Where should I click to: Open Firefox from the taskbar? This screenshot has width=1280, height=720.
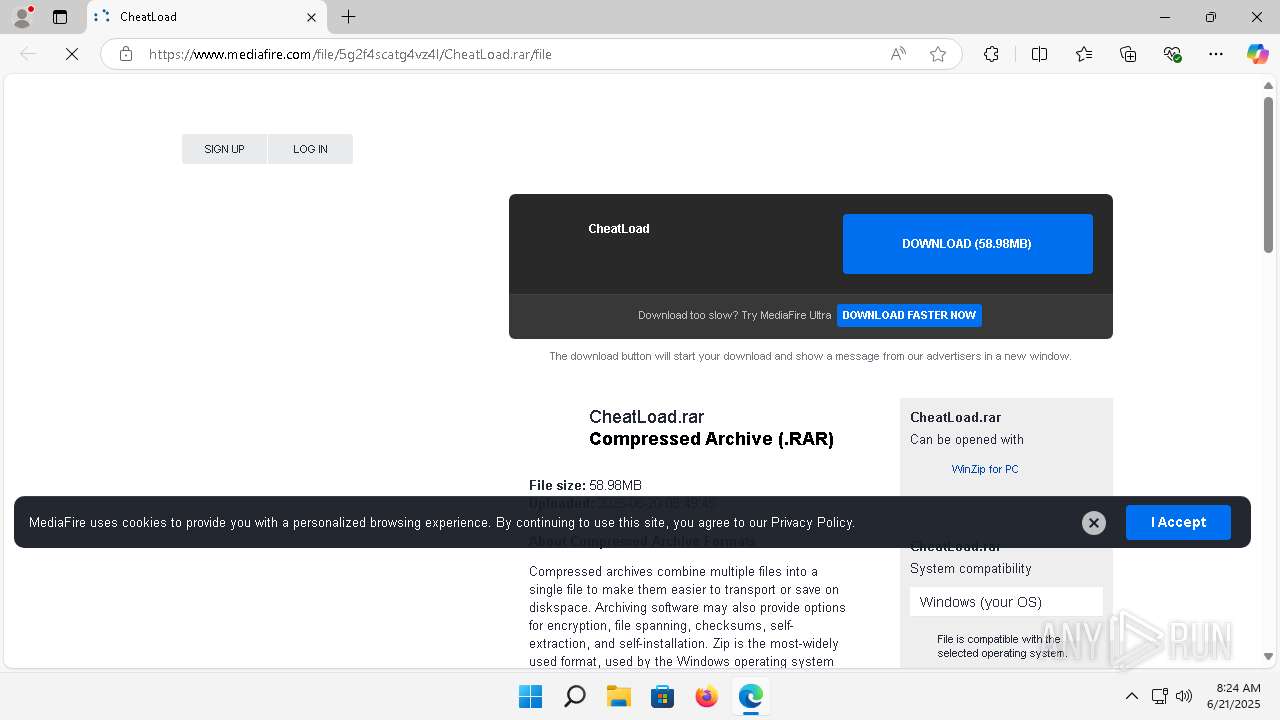(x=706, y=696)
